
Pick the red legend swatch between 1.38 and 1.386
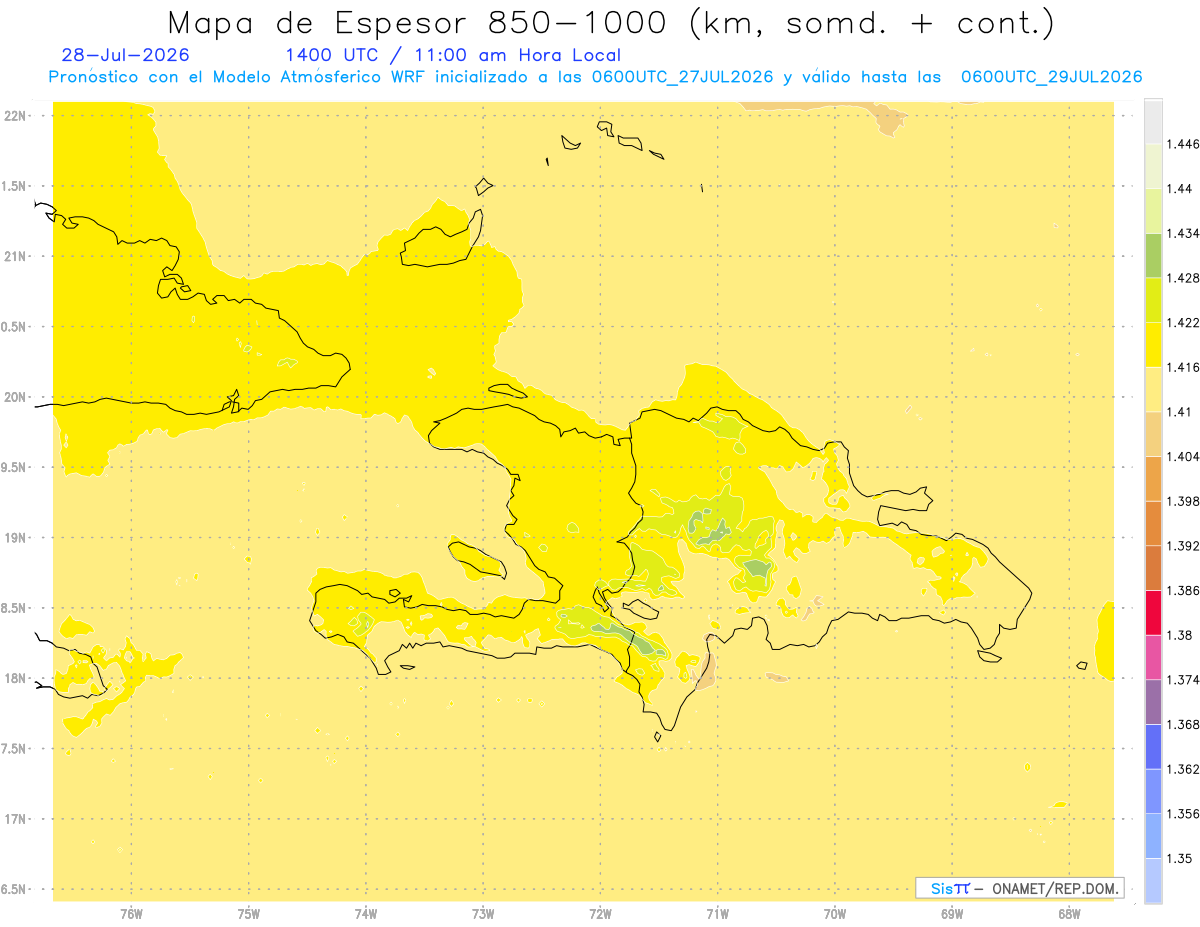[1153, 612]
